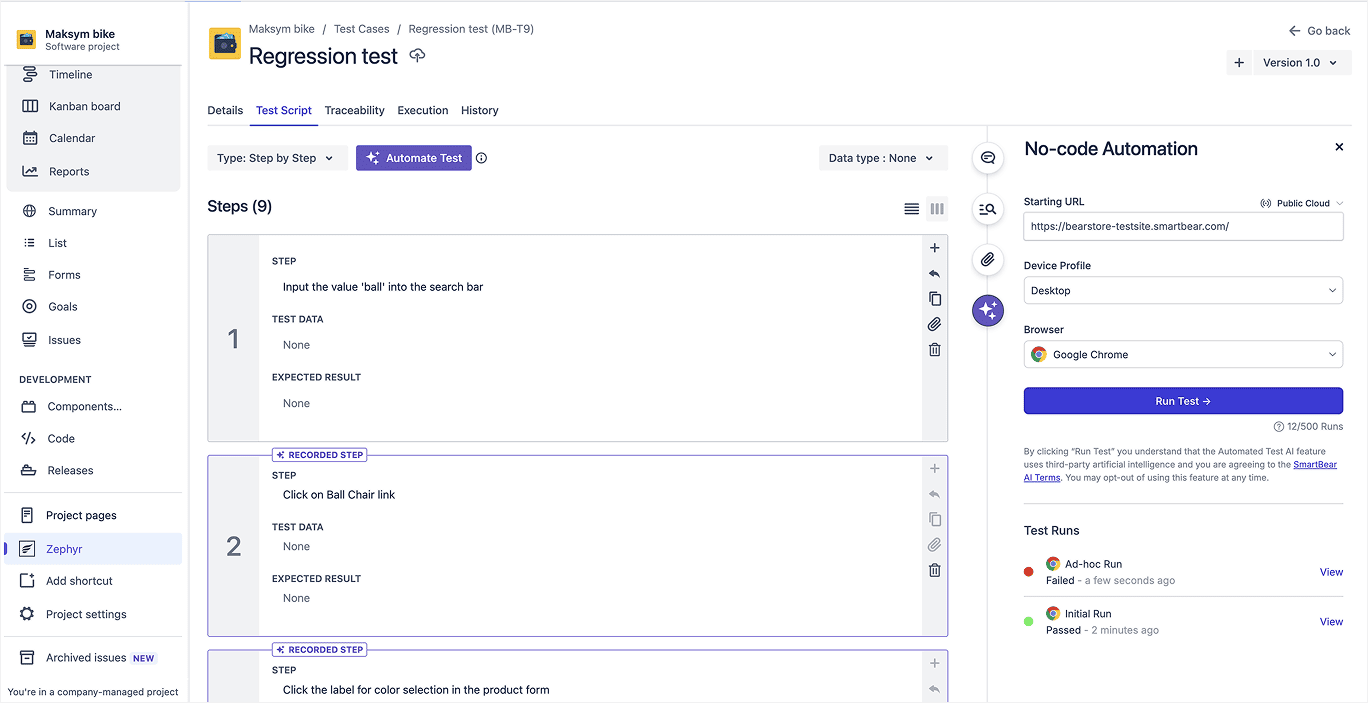
Task: Toggle the No-code Automation sparkle panel icon
Action: click(988, 310)
